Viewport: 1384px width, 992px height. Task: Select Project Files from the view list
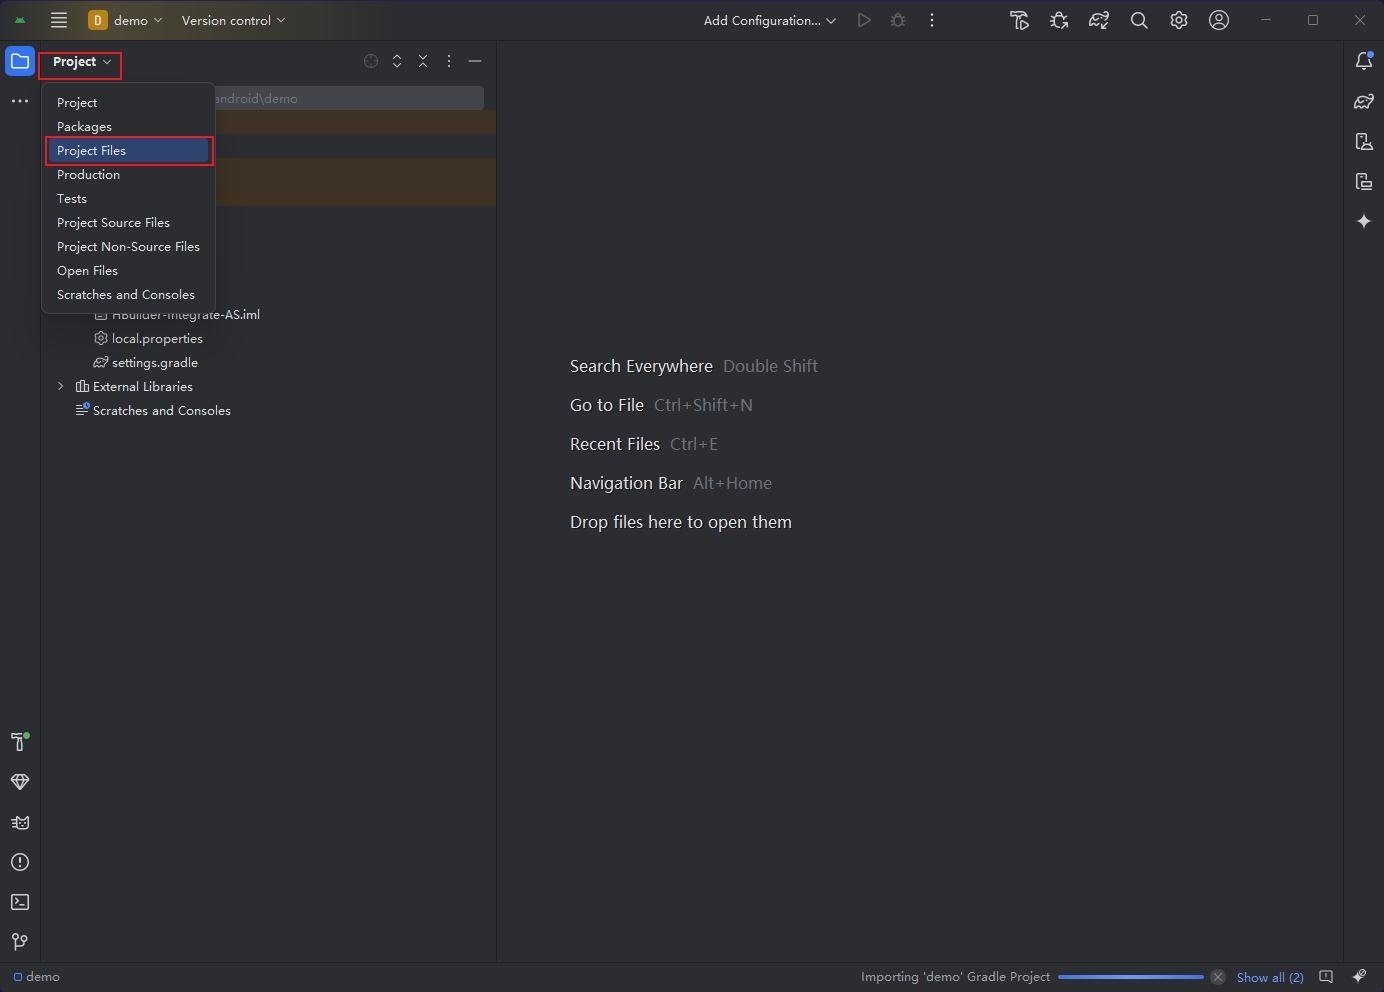[x=92, y=151]
